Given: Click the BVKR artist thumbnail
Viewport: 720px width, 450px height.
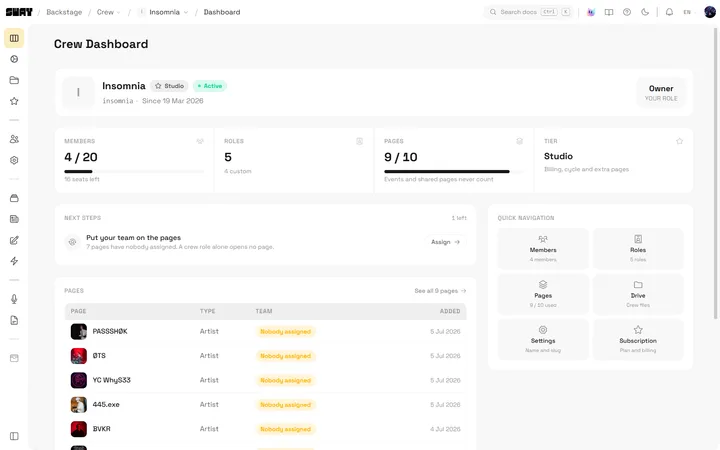Looking at the screenshot, I should pyautogui.click(x=79, y=429).
